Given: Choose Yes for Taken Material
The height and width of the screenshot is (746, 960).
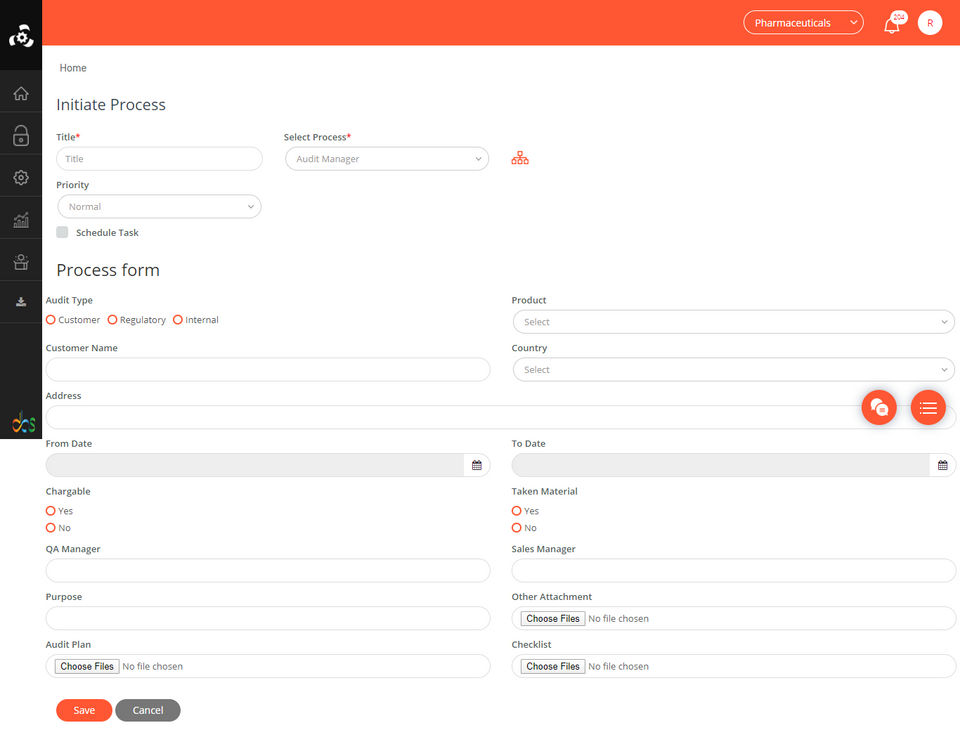Looking at the screenshot, I should [517, 511].
